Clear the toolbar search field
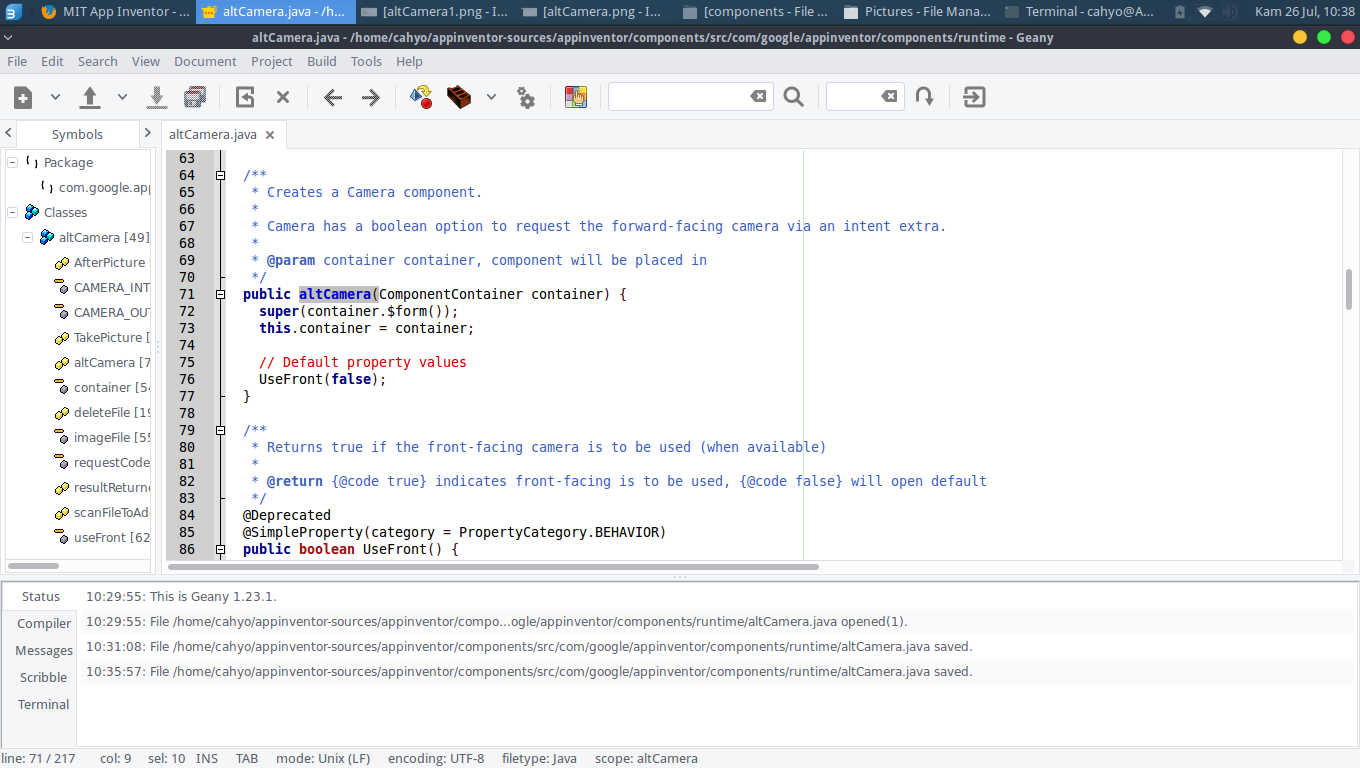 point(759,97)
